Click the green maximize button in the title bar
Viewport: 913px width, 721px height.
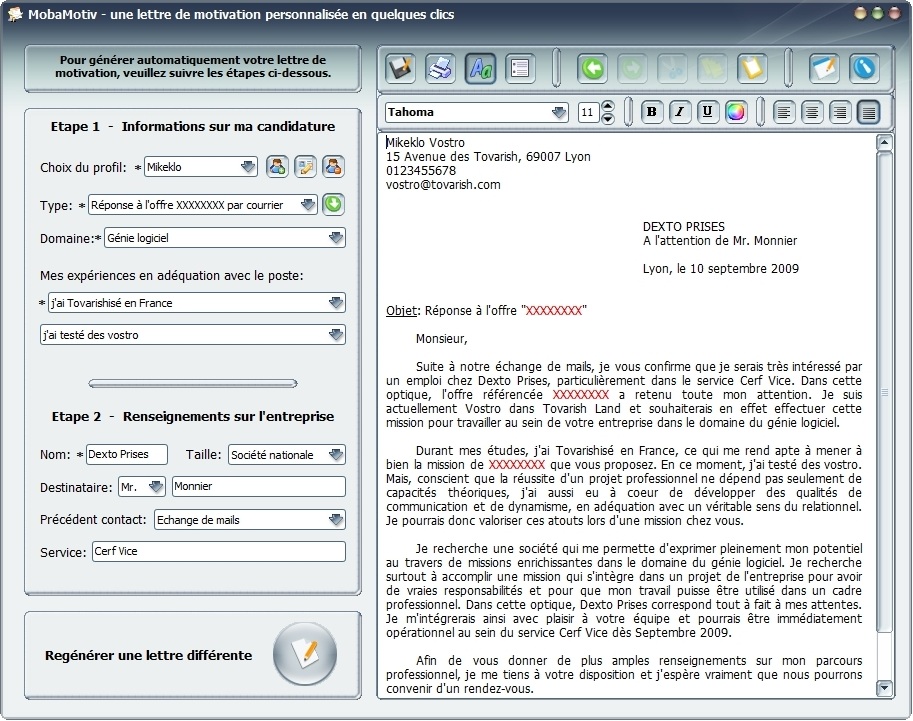[877, 13]
